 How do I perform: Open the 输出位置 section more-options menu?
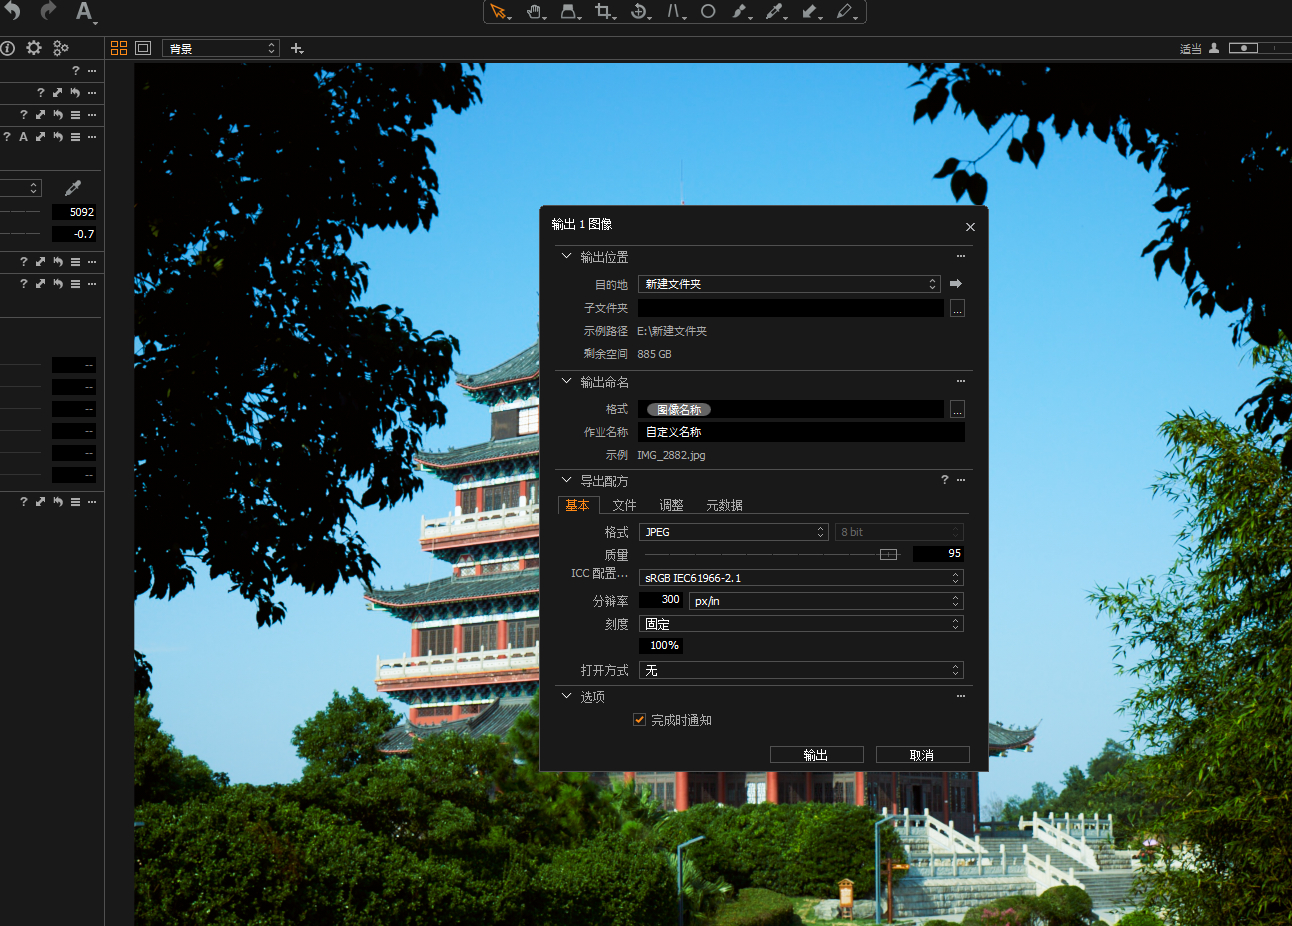[961, 256]
